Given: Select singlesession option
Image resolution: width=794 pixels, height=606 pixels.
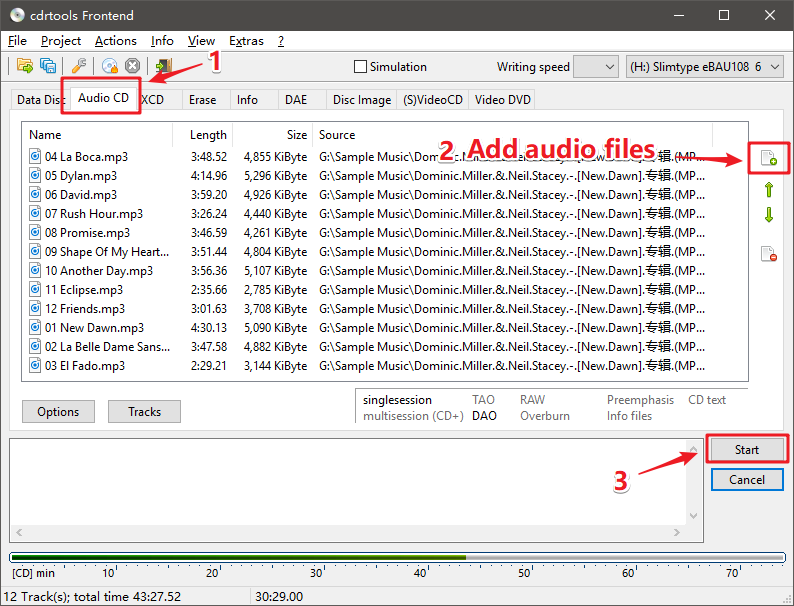Looking at the screenshot, I should coord(397,400).
